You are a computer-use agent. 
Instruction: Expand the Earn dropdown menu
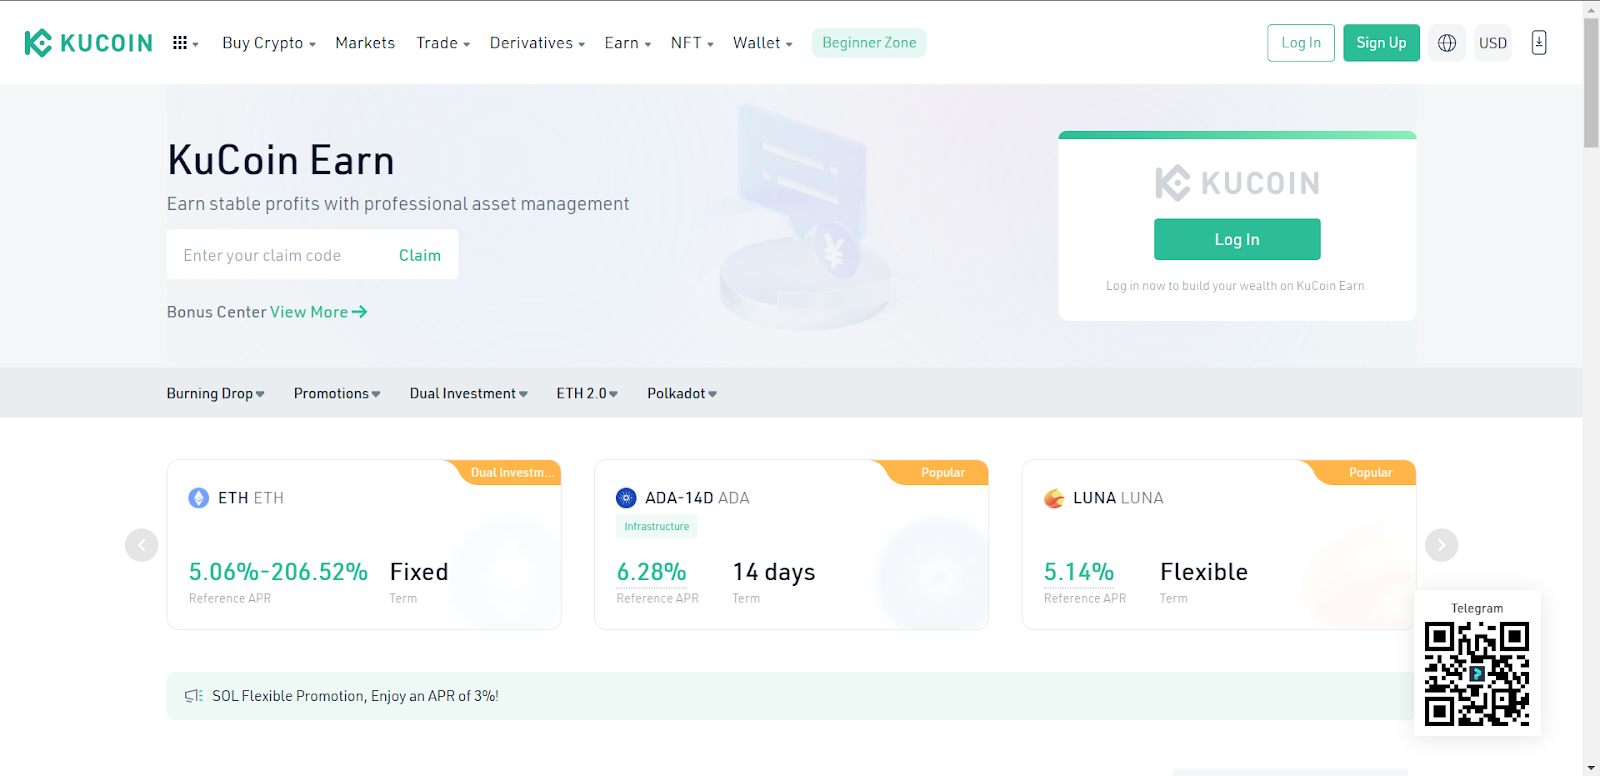pos(628,43)
